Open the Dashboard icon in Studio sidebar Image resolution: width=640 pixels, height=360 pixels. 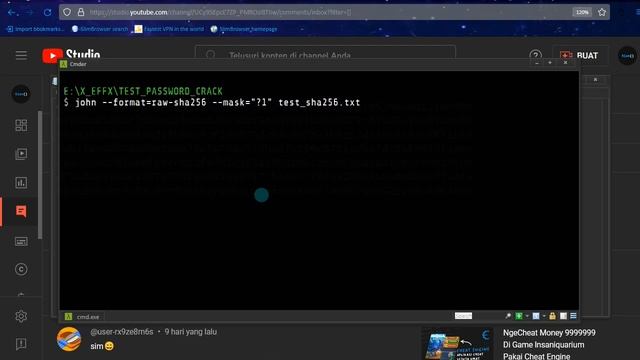click(21, 125)
